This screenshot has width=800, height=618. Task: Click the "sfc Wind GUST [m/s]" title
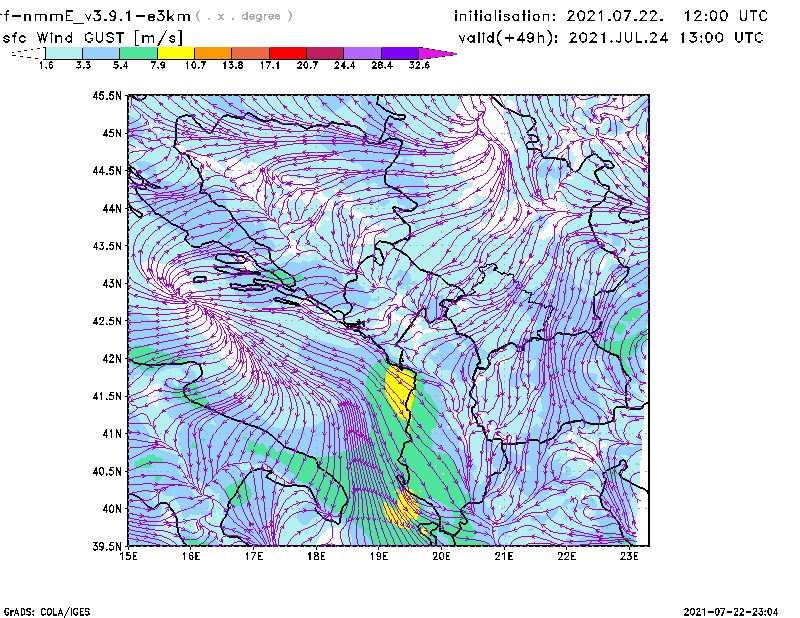[92, 38]
